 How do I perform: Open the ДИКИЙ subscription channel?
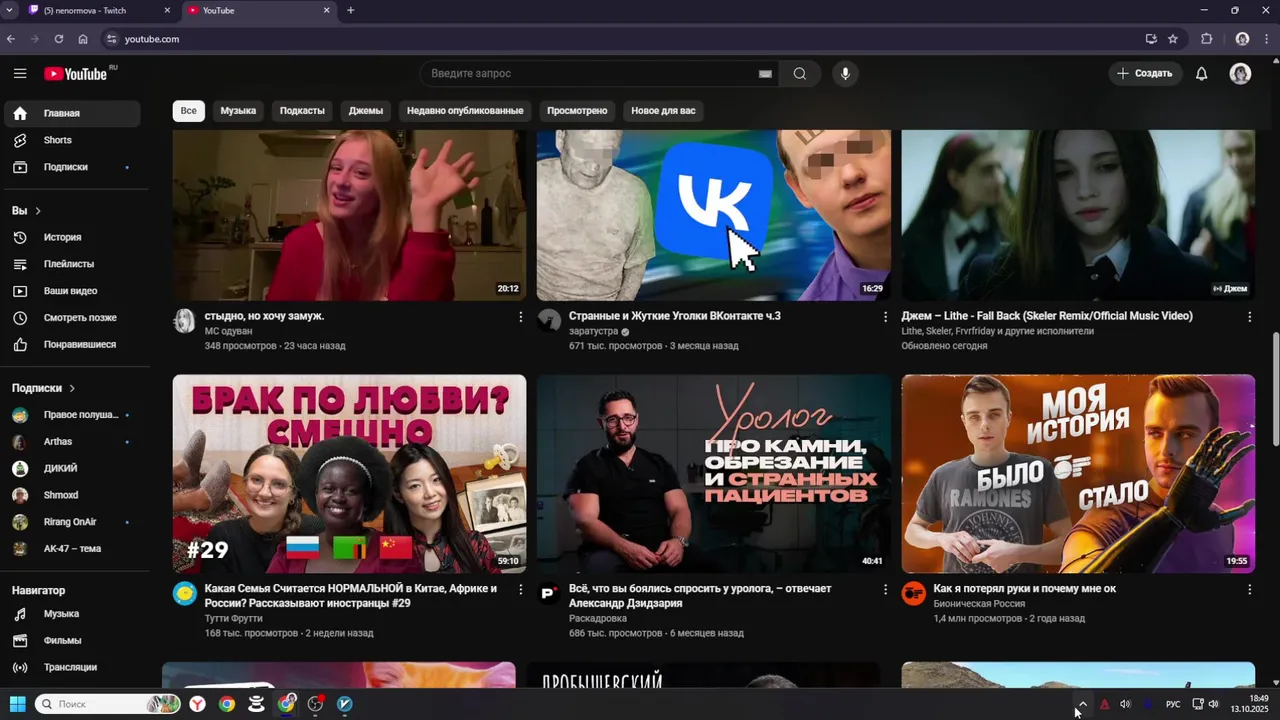click(70, 468)
